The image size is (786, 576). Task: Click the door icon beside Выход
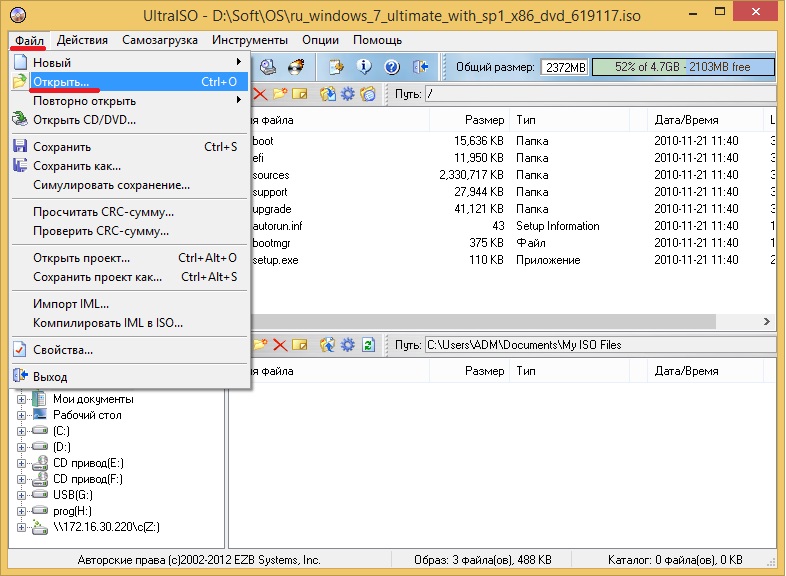click(x=20, y=375)
